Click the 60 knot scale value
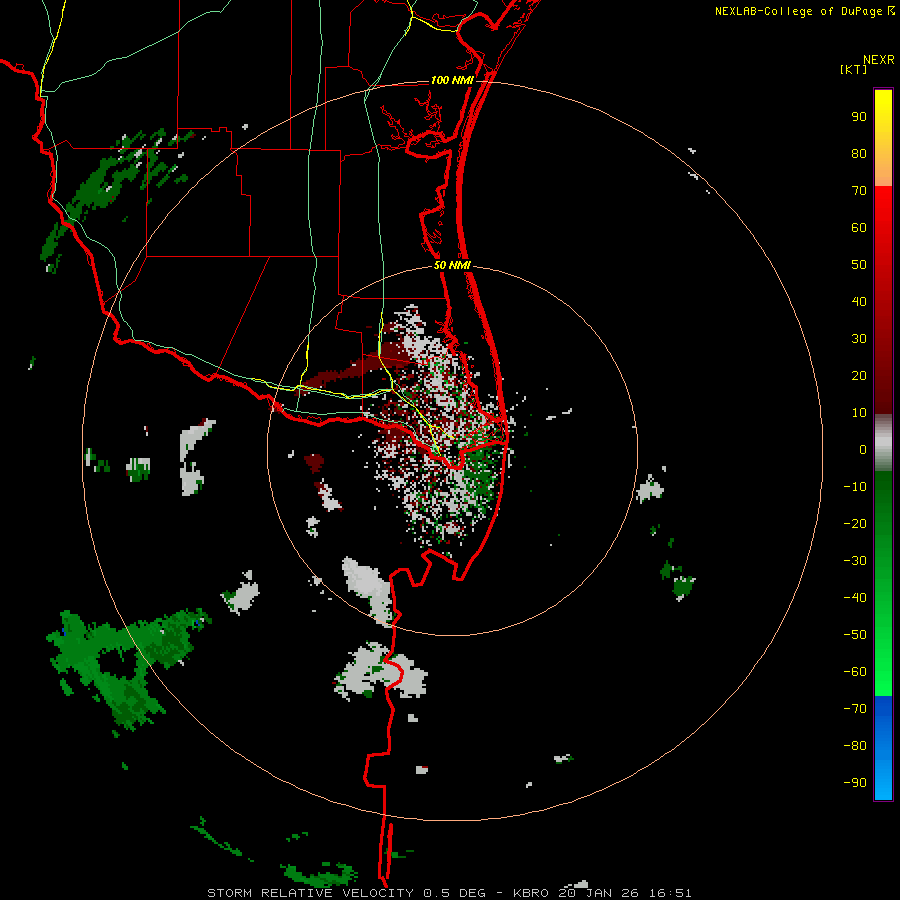 [859, 228]
